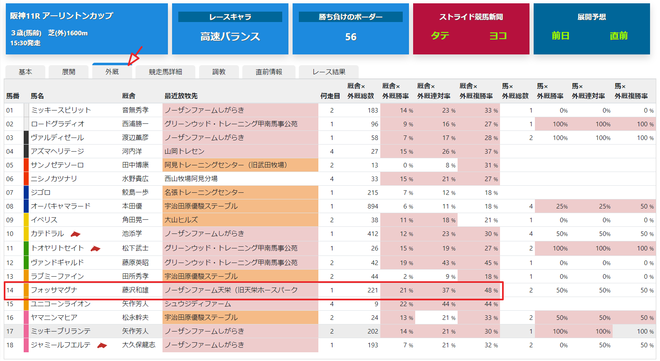
Task: Click horse name ヤマニンマヒア
Action: pos(54,318)
